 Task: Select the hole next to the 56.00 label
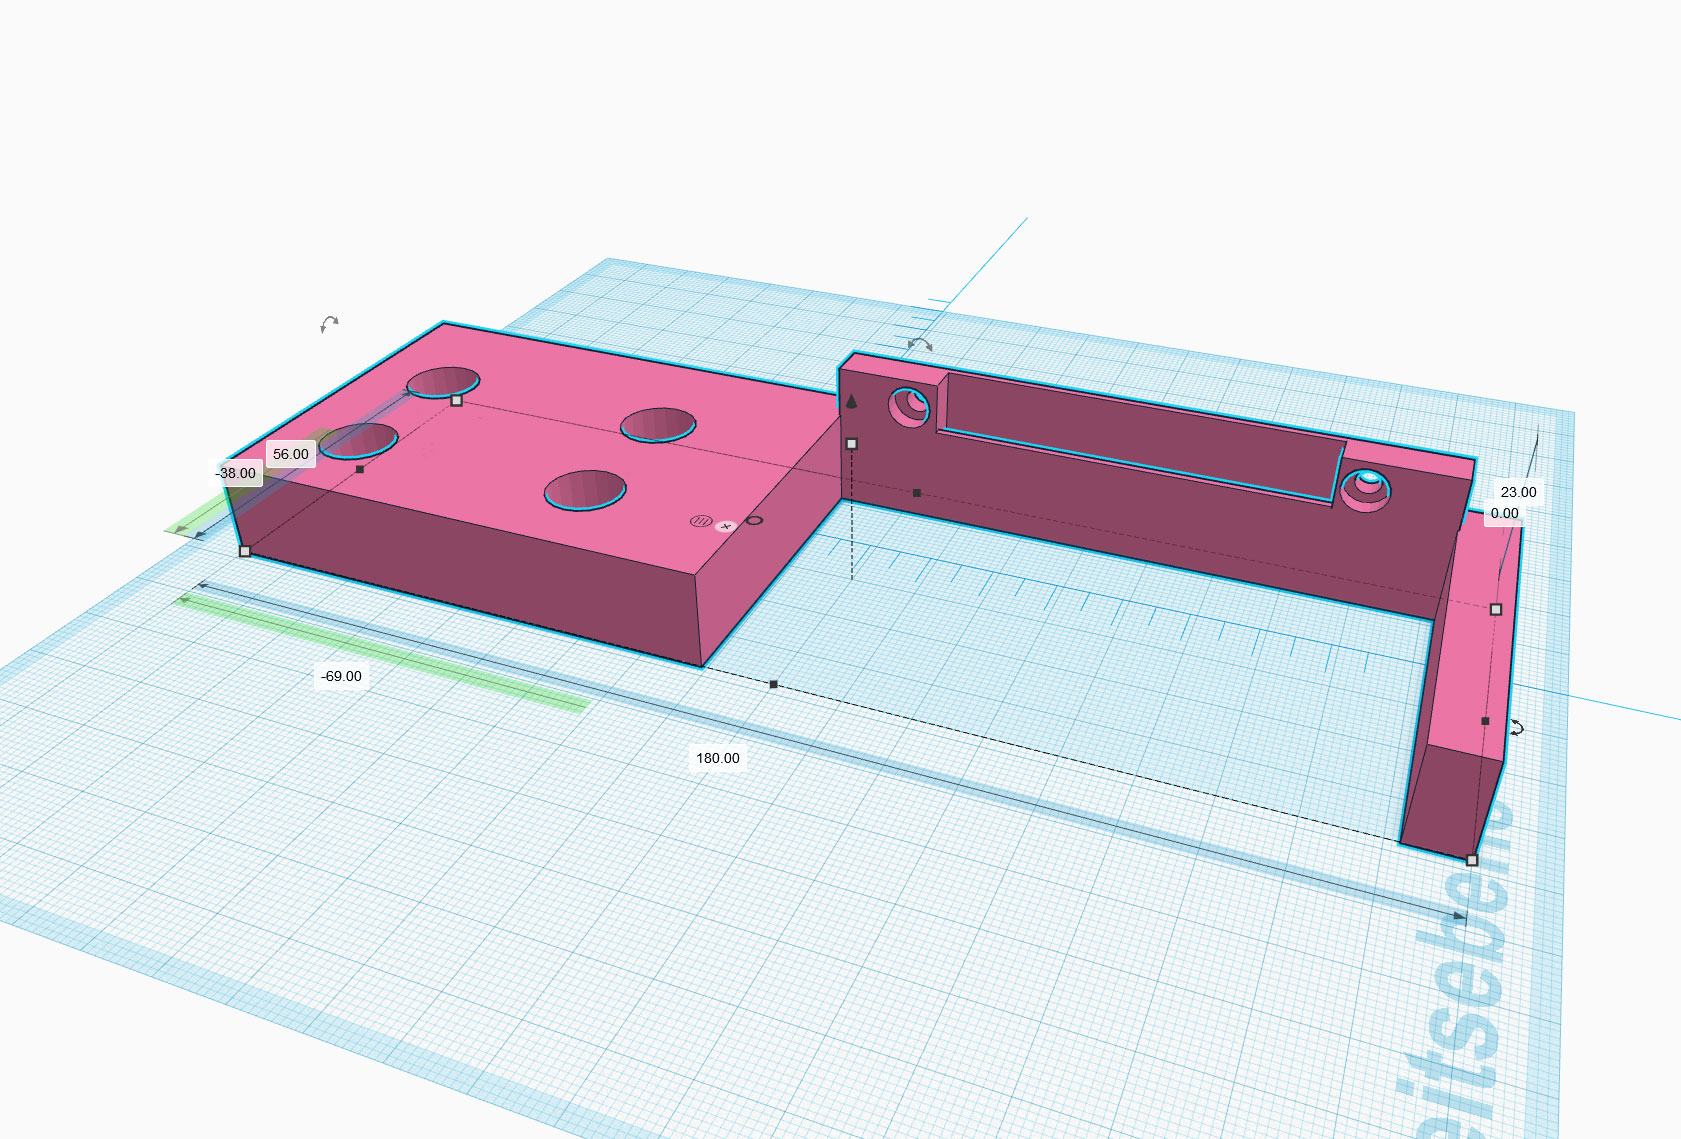pyautogui.click(x=359, y=441)
